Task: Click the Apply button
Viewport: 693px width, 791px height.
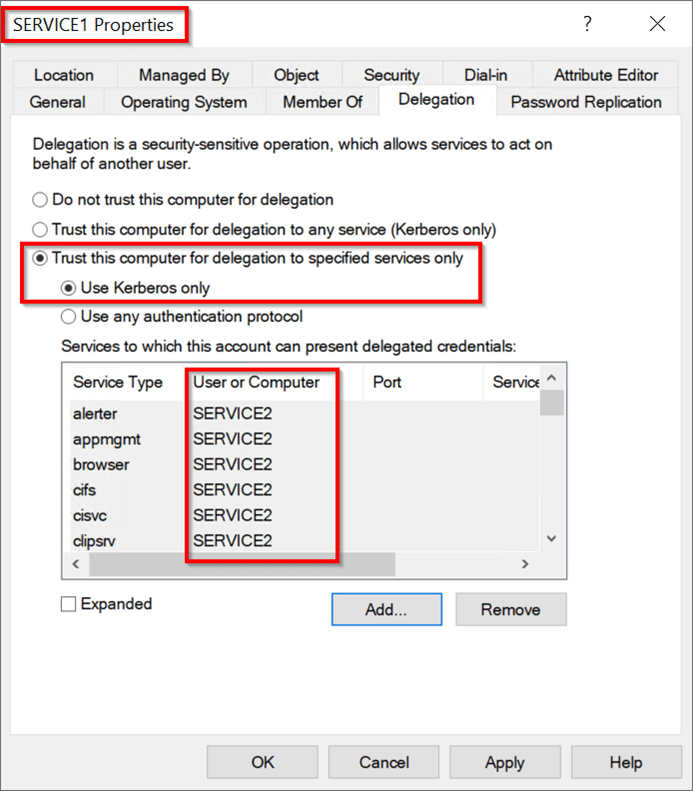Action: pos(505,762)
